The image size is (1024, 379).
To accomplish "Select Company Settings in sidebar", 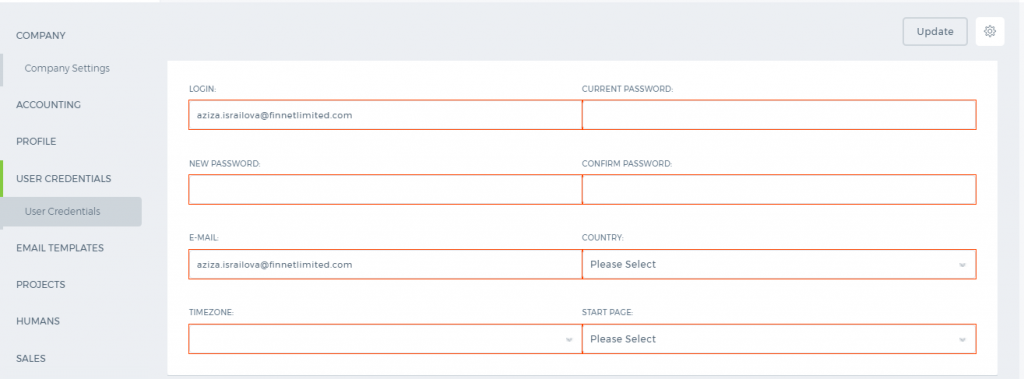I will pos(67,68).
